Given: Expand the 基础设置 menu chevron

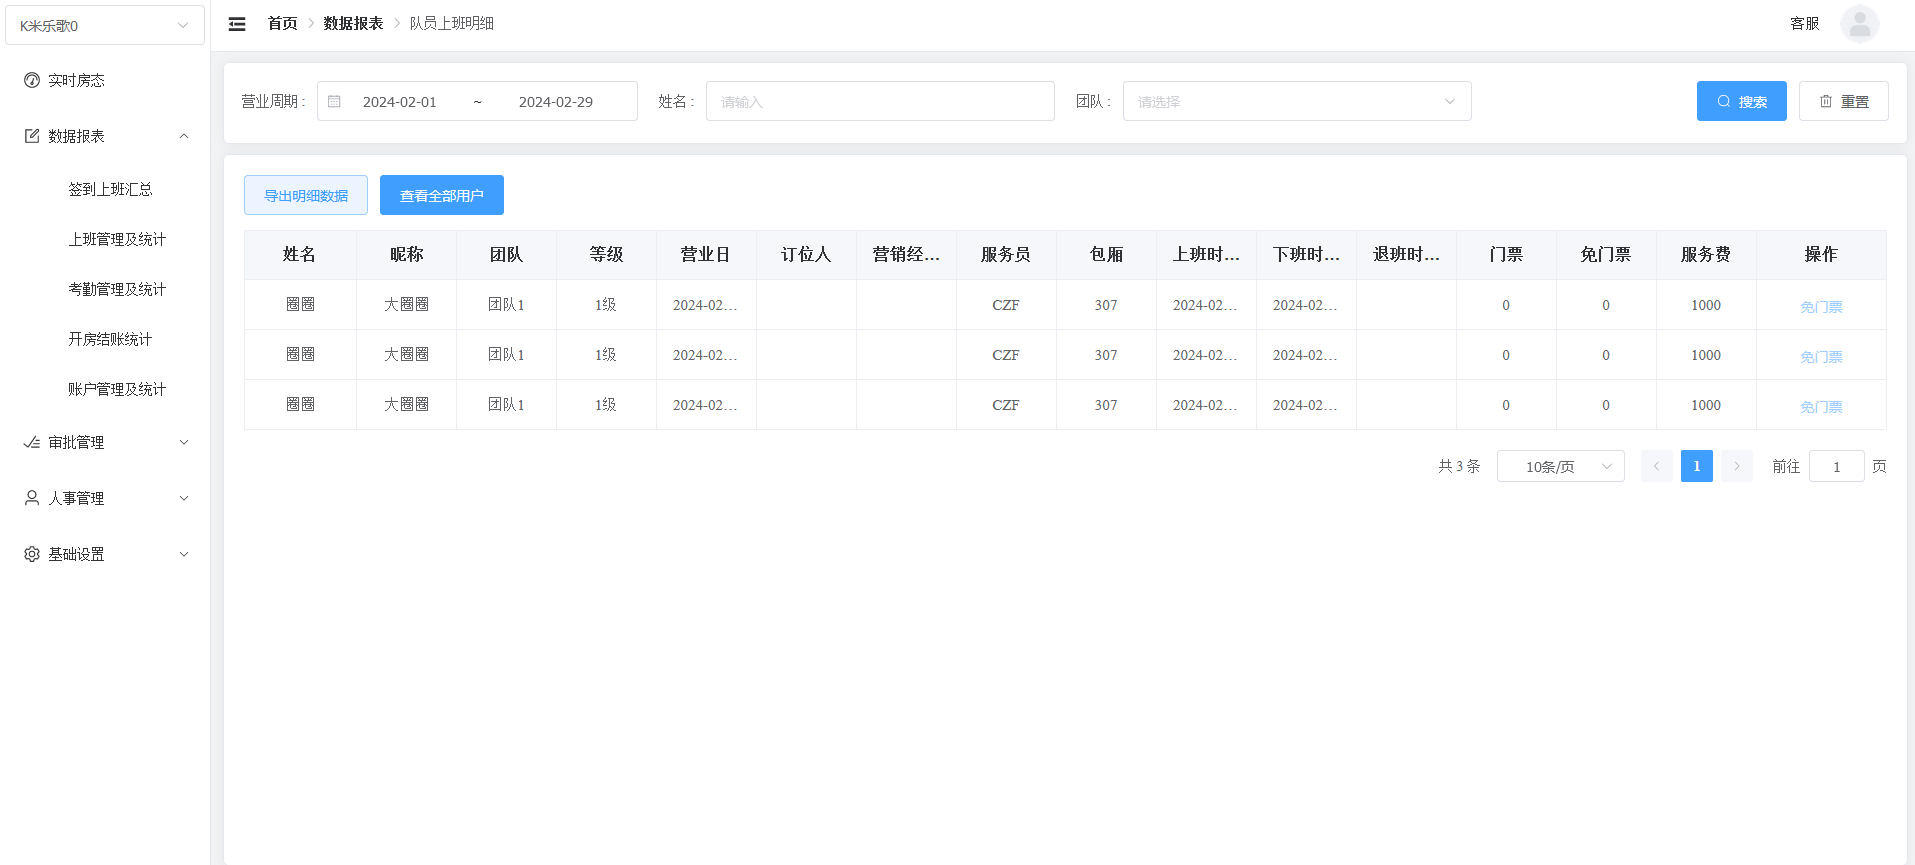Looking at the screenshot, I should [184, 554].
